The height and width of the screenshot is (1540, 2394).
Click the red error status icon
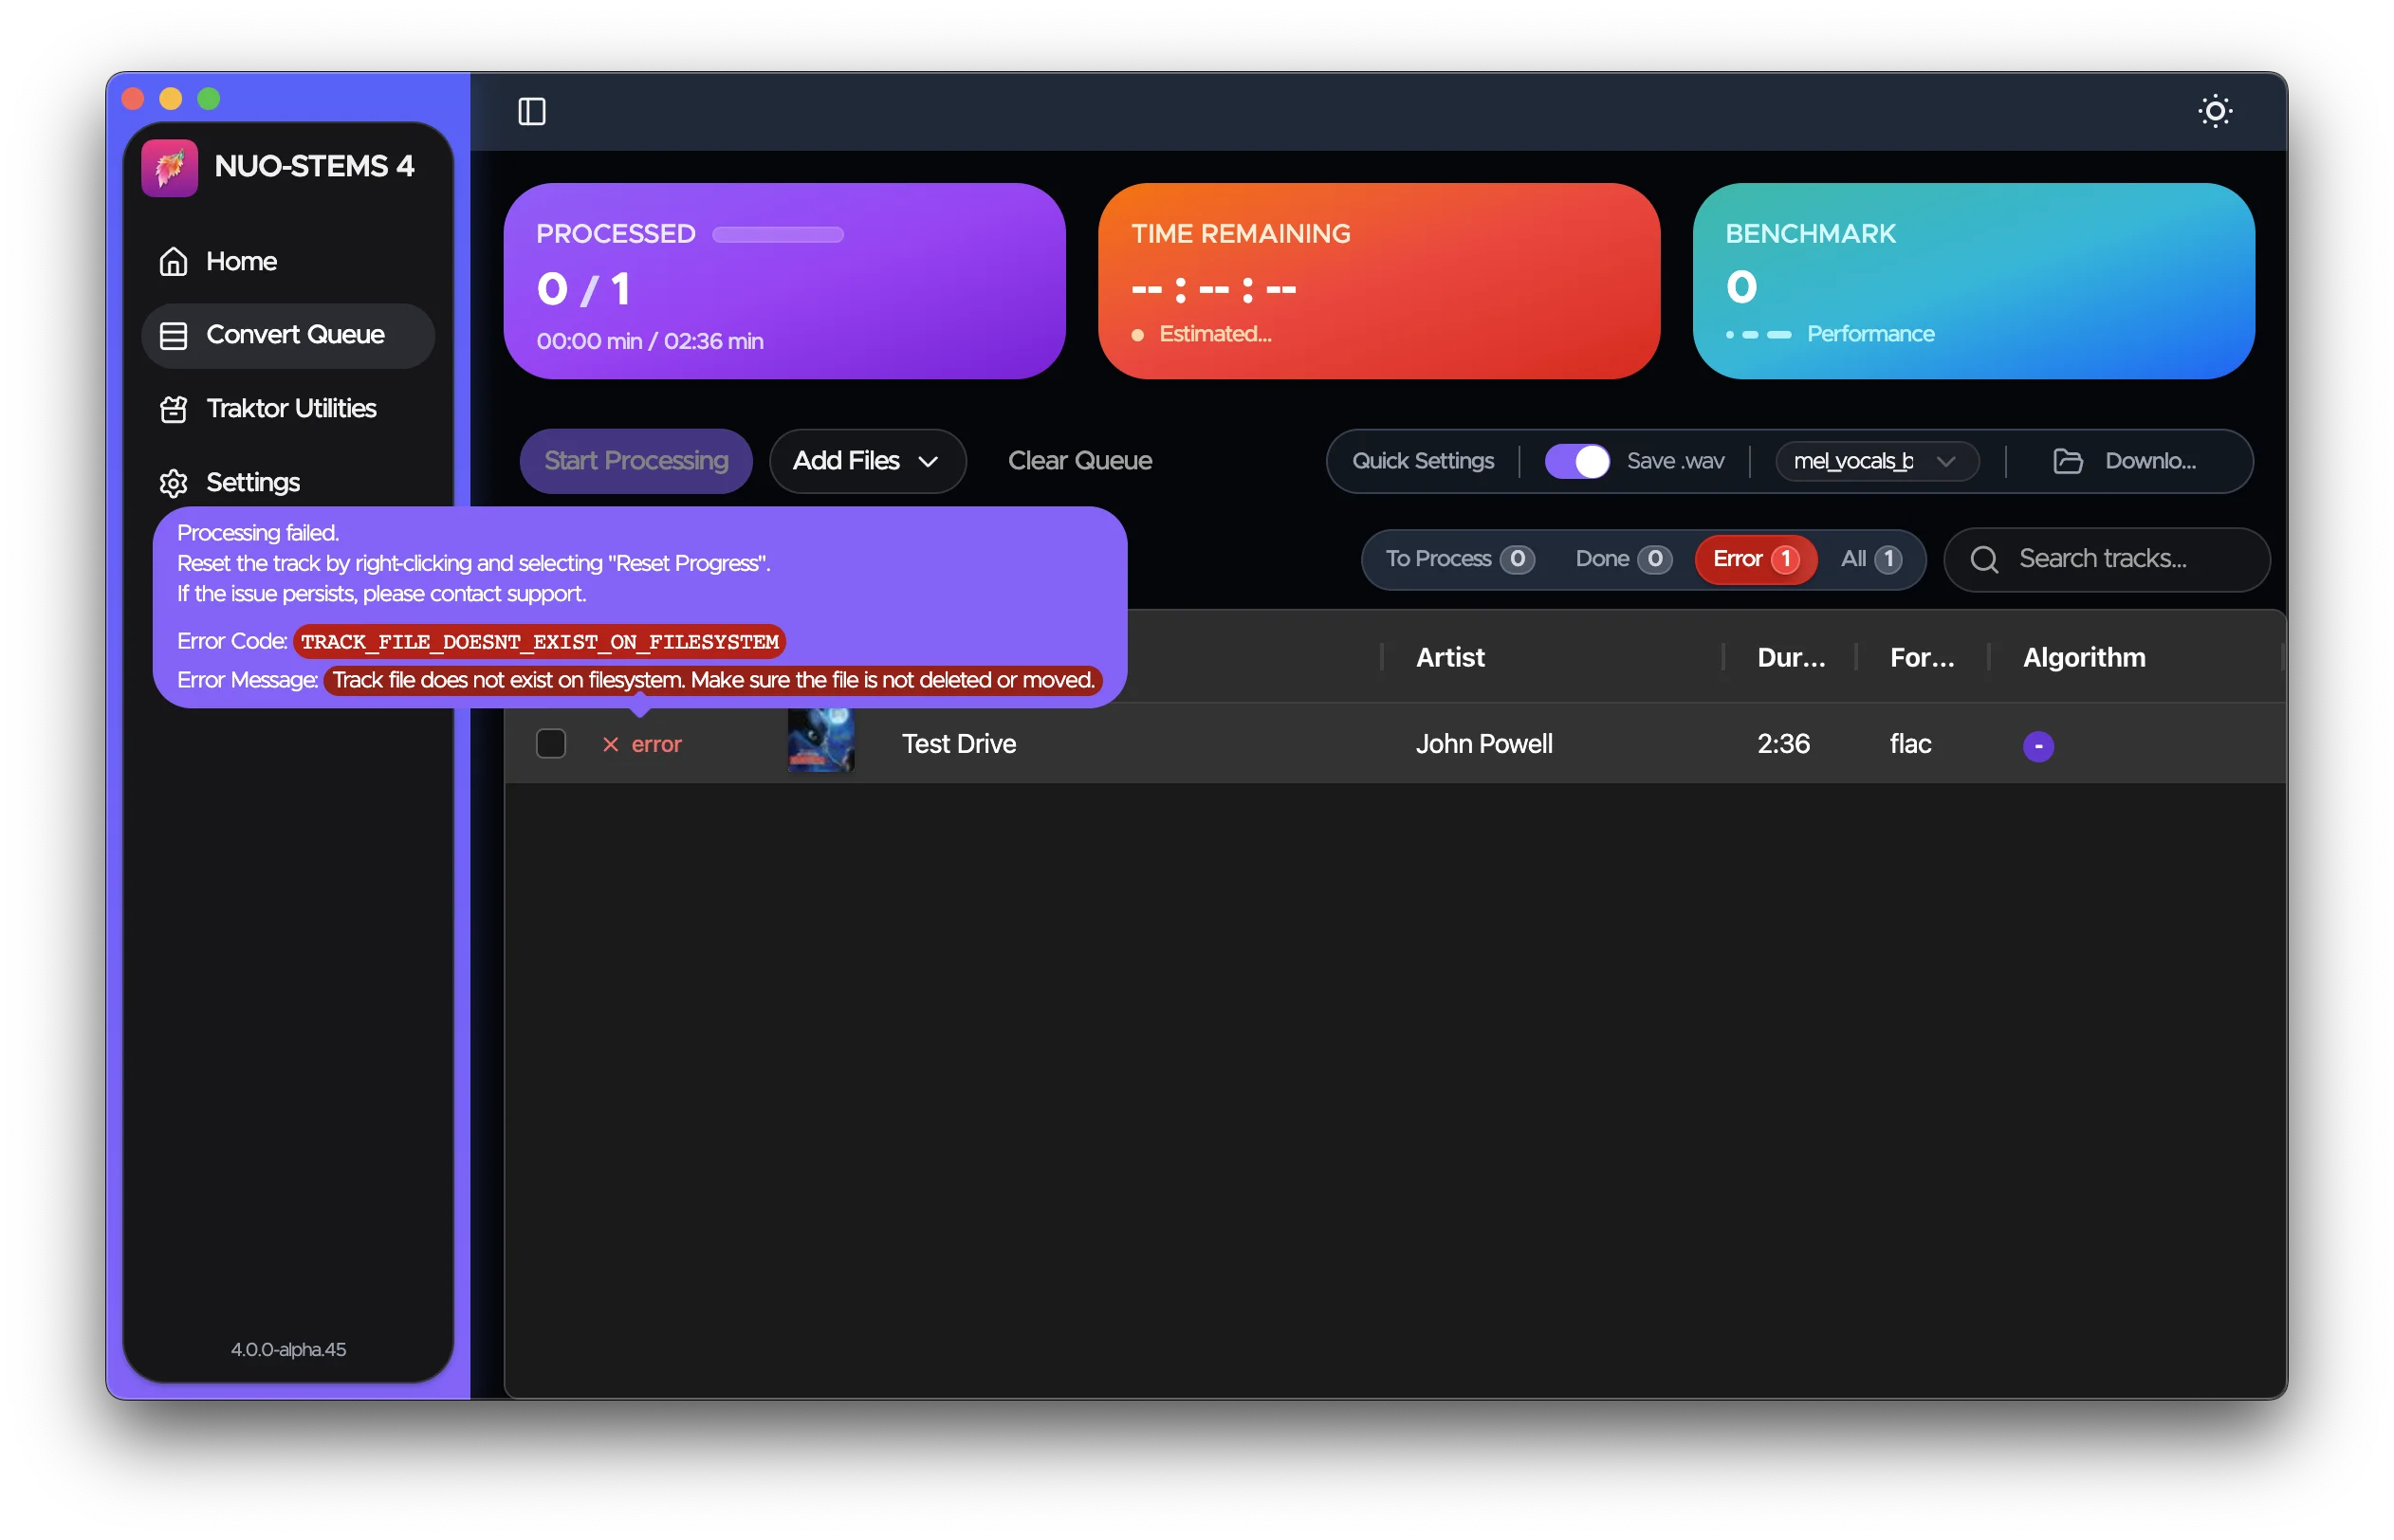pyautogui.click(x=610, y=744)
